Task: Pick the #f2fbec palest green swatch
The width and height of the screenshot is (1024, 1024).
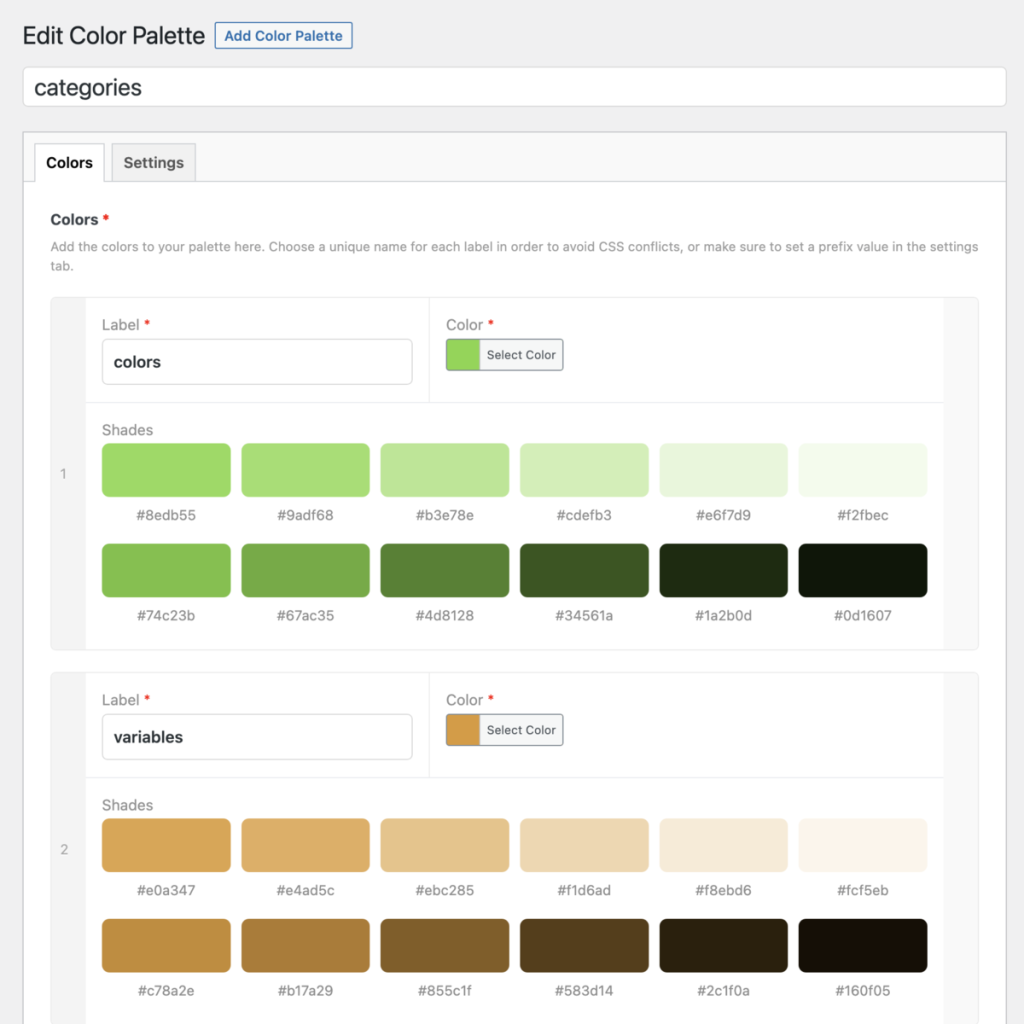Action: [x=862, y=470]
